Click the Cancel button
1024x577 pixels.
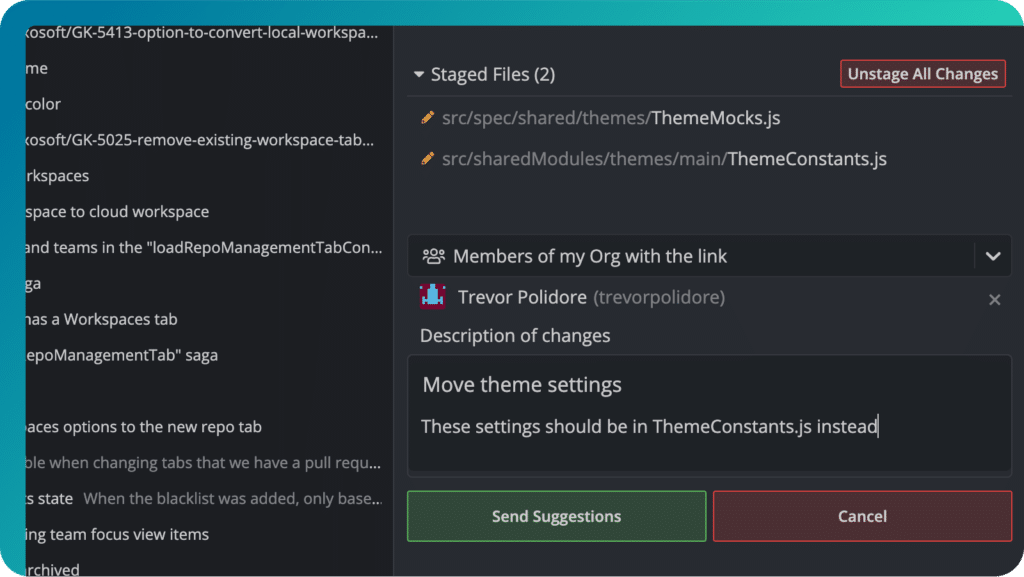click(862, 516)
